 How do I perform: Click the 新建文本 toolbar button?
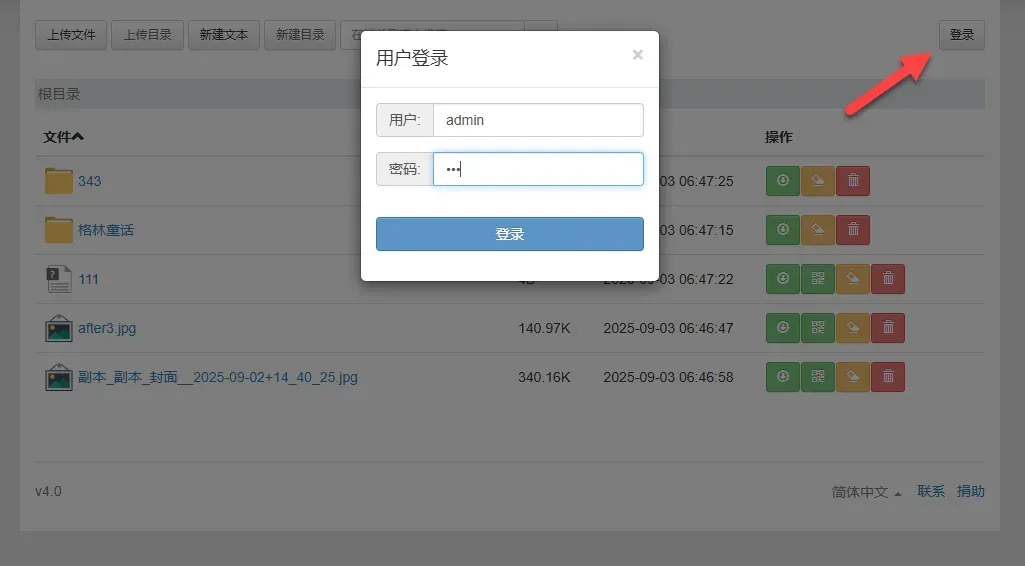click(x=223, y=35)
